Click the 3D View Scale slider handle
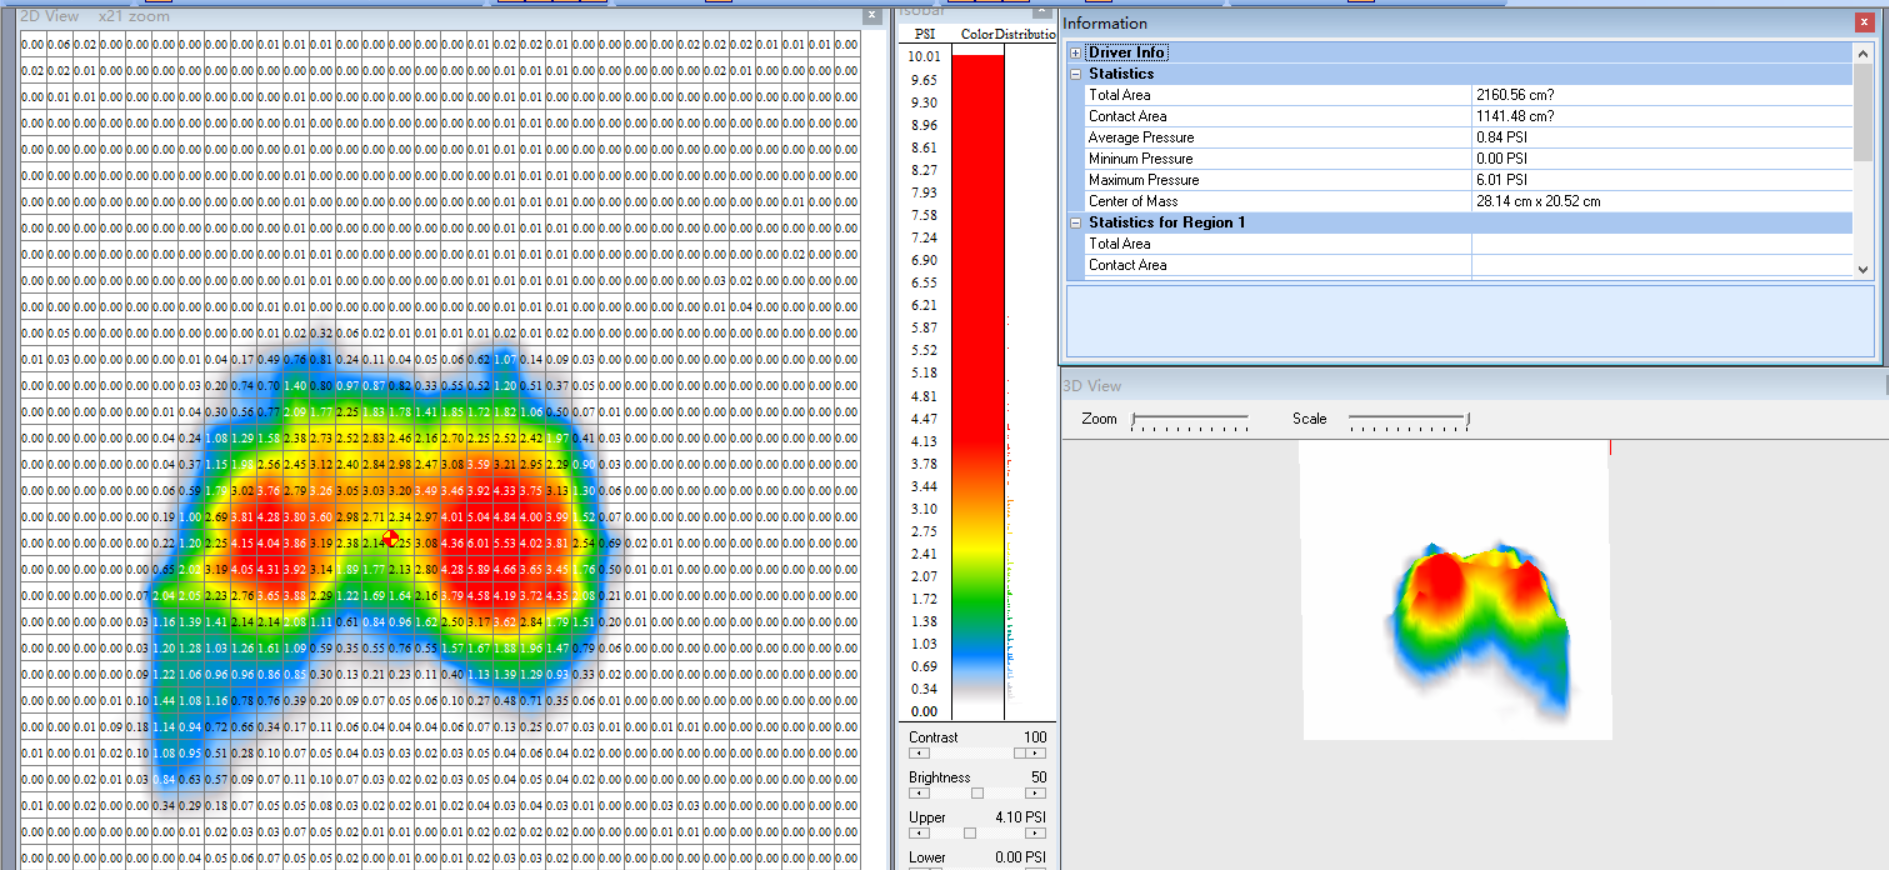The image size is (1889, 870). pos(1467,420)
